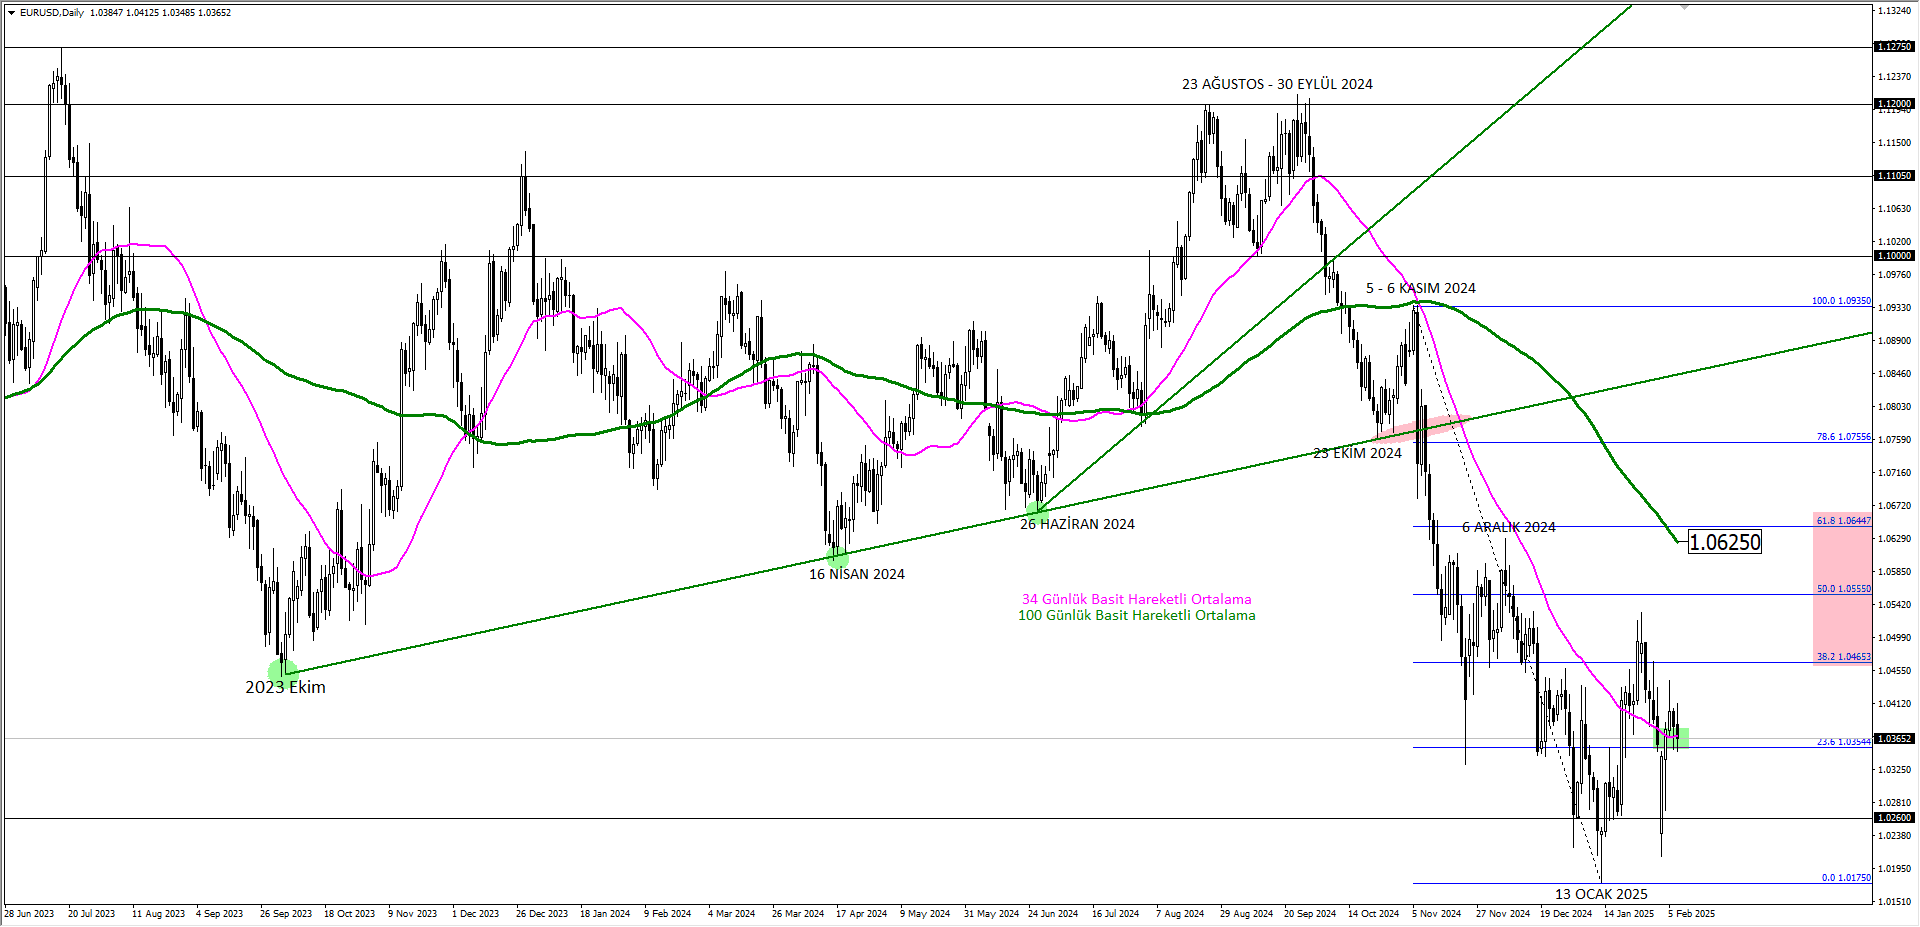Select the pink rectangle between 38.2 and 61.8

(1842, 588)
